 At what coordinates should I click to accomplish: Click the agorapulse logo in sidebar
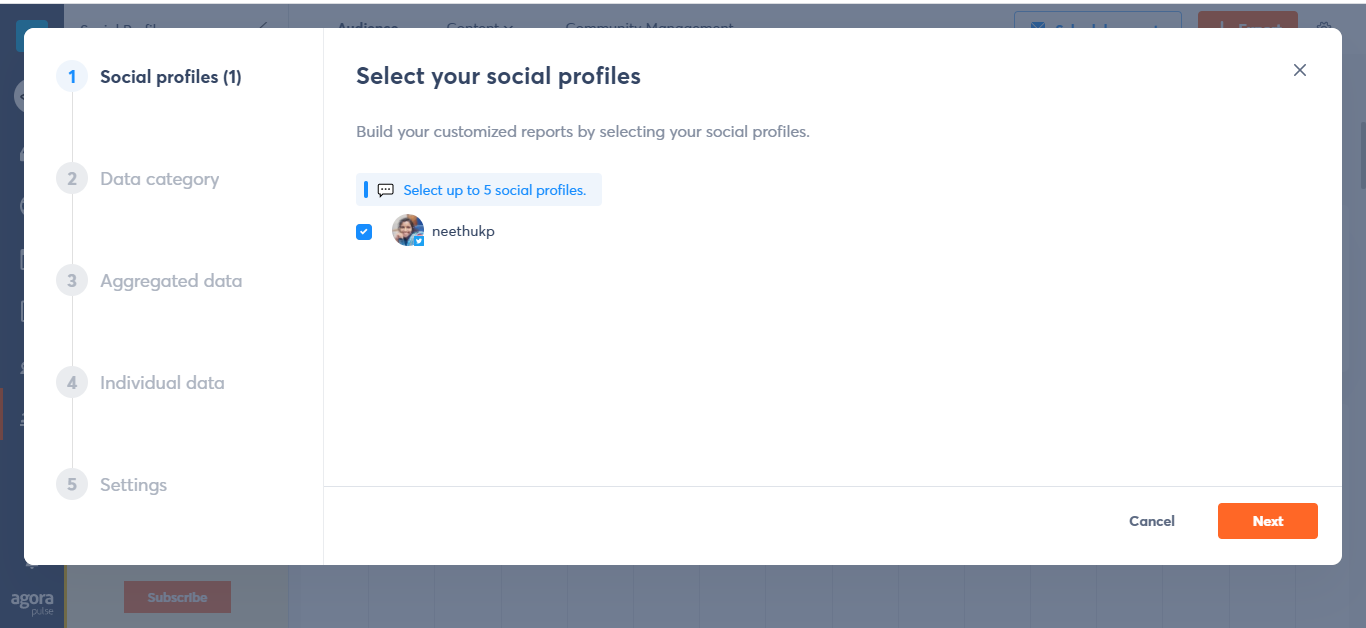[32, 603]
